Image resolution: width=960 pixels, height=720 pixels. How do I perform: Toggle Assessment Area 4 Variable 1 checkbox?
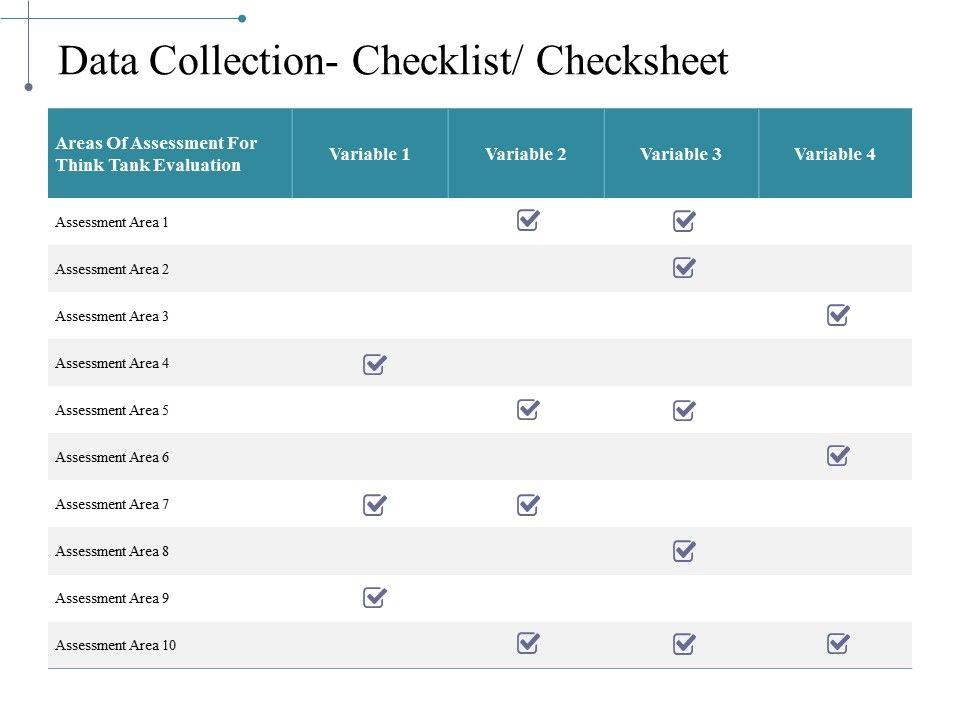(374, 364)
